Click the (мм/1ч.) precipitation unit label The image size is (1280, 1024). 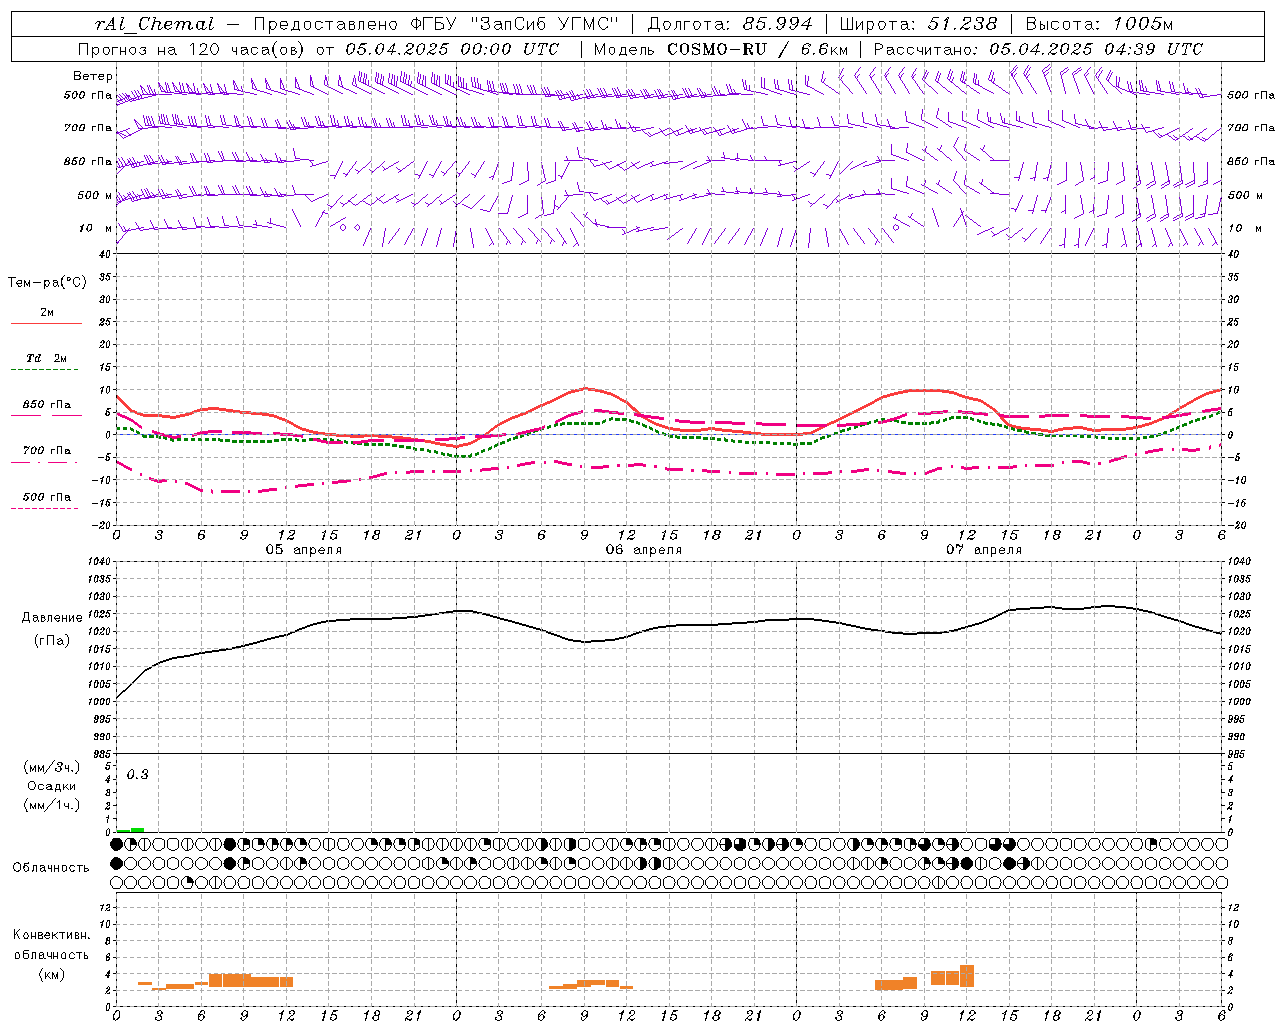51,805
